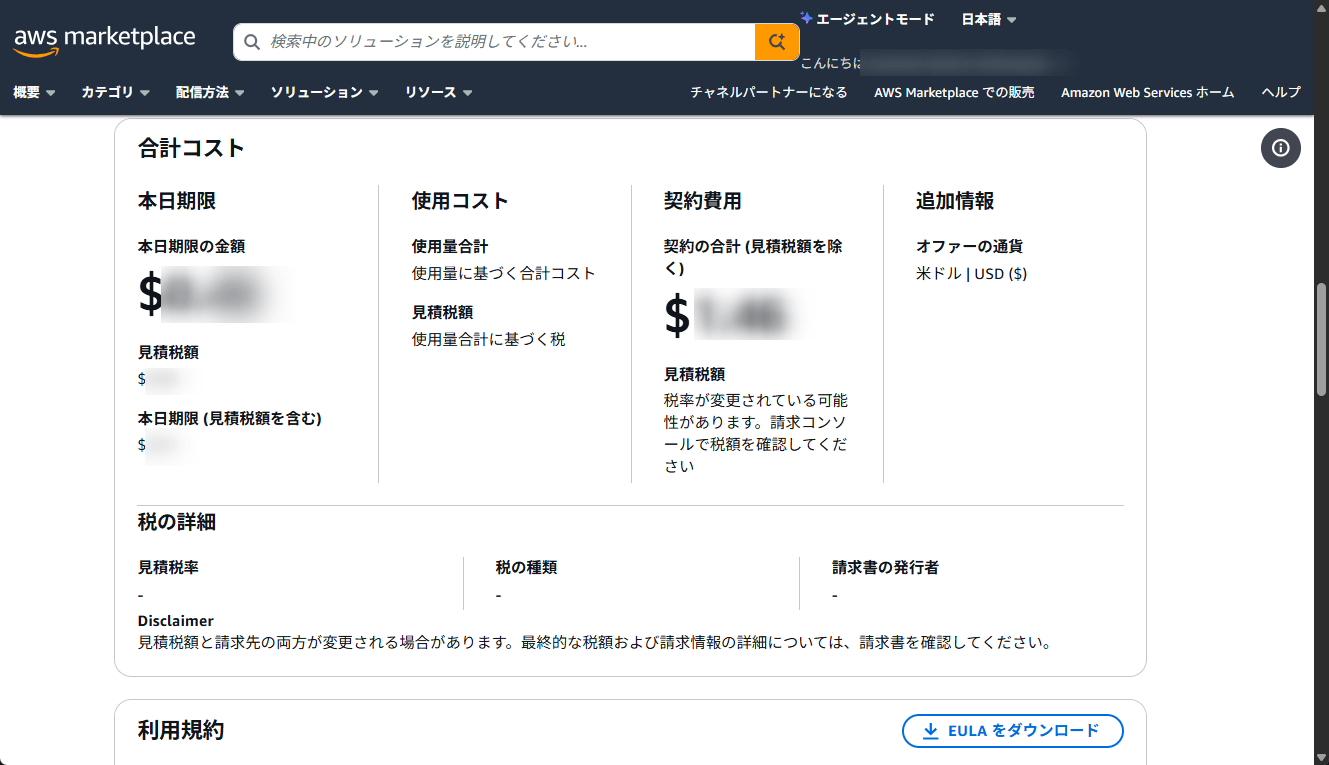Image resolution: width=1329 pixels, height=765 pixels.
Task: Click the orange search button icon
Action: pyautogui.click(x=777, y=42)
